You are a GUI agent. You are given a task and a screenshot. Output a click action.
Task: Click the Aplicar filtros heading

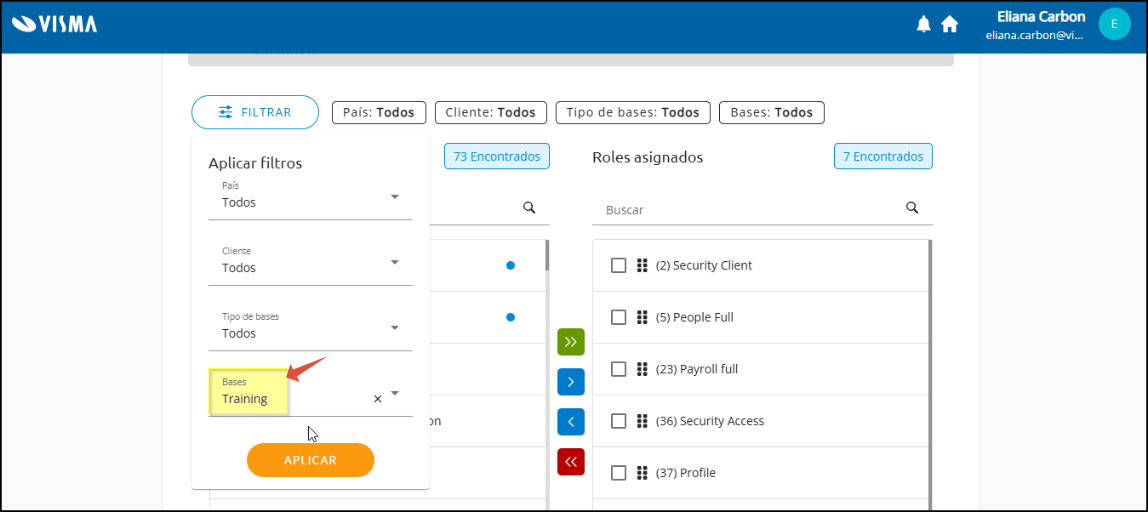[x=255, y=163]
